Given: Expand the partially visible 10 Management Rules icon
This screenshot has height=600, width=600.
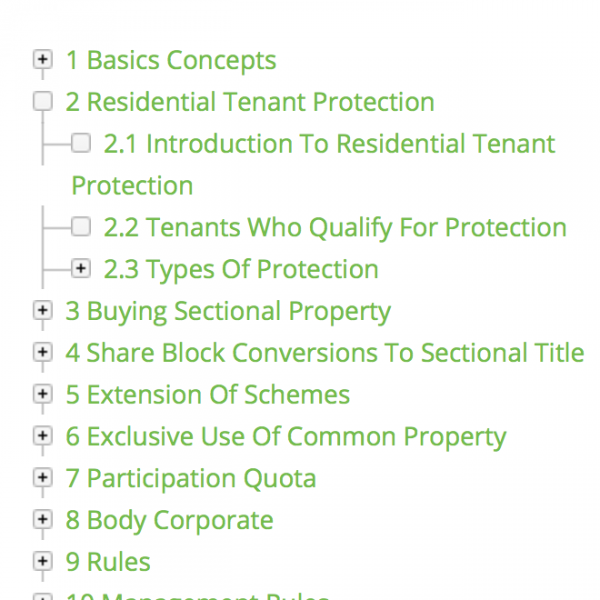Looking at the screenshot, I should click(x=42, y=597).
